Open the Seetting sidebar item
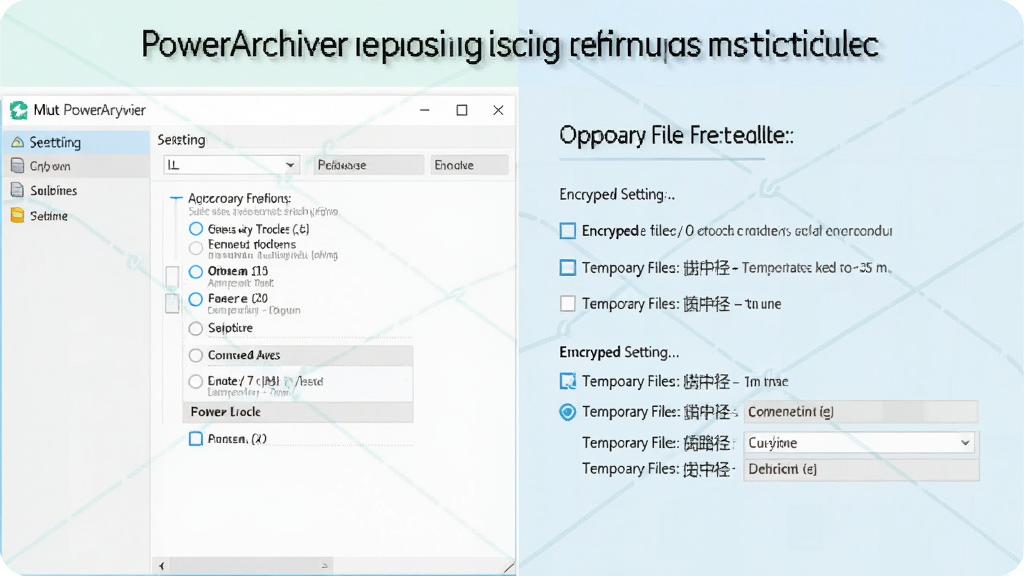 (x=76, y=142)
